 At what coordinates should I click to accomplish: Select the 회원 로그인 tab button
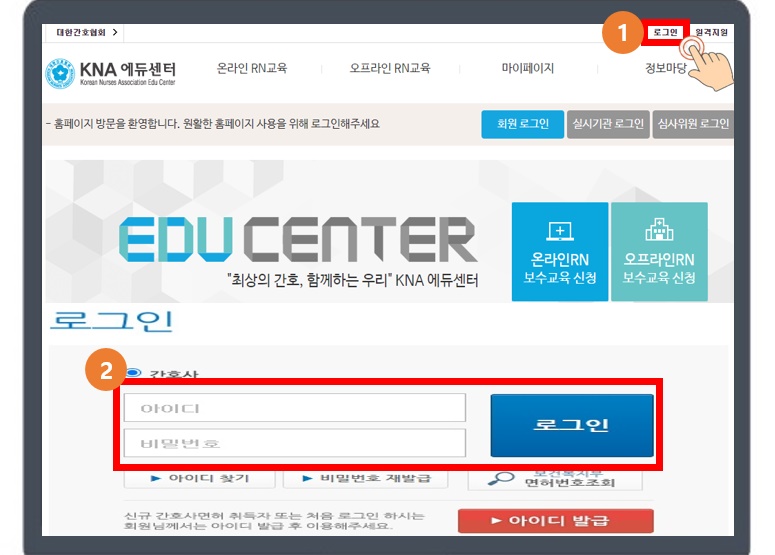point(522,124)
